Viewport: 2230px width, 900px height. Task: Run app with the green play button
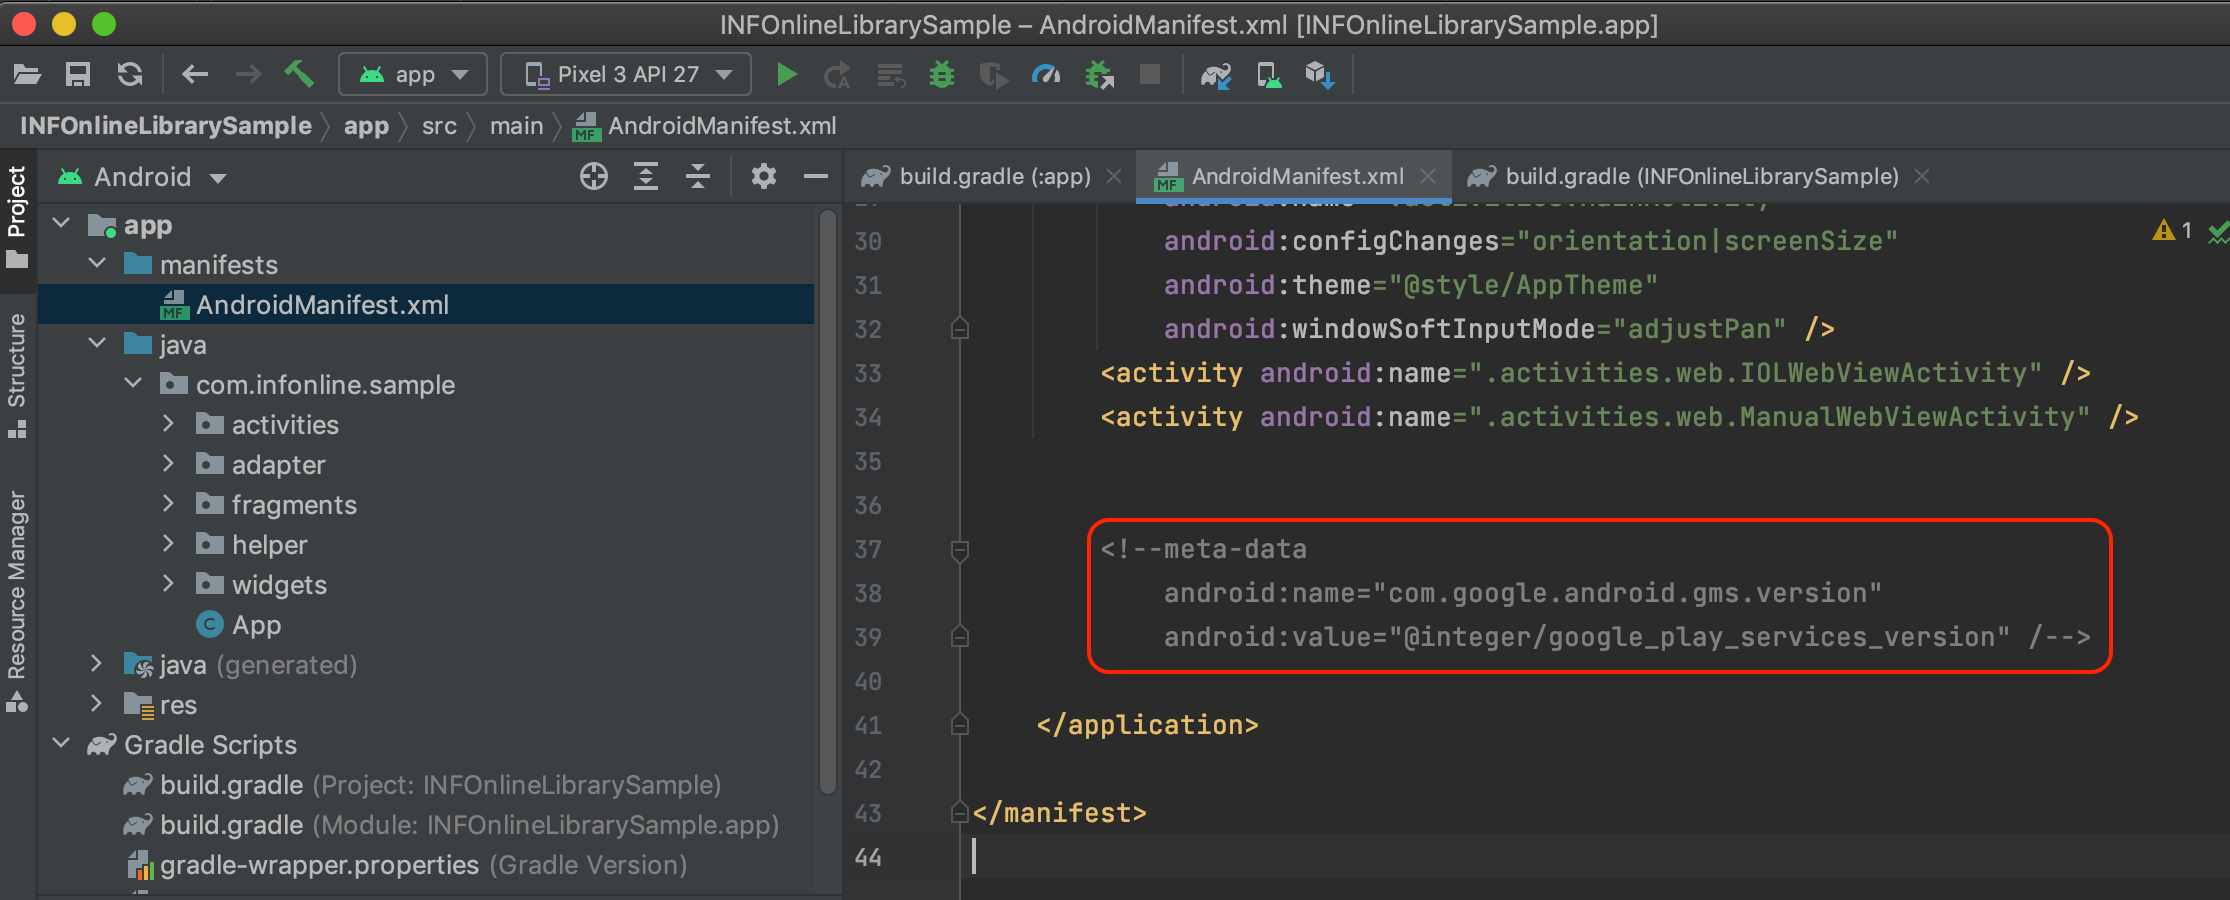coord(787,74)
